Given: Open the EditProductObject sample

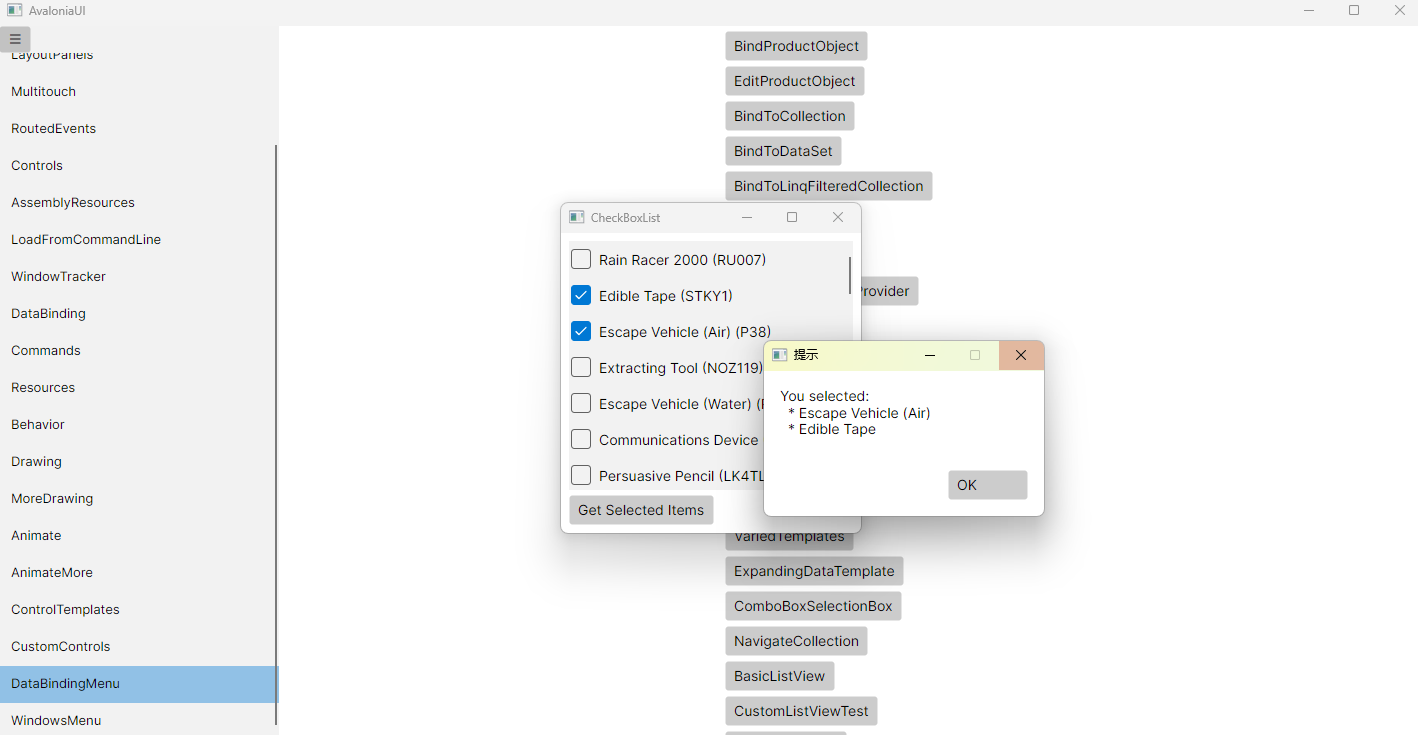Looking at the screenshot, I should [795, 81].
